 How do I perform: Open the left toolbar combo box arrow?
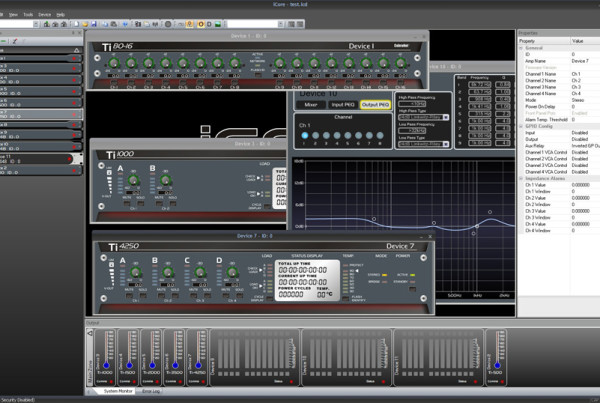(x=36, y=24)
